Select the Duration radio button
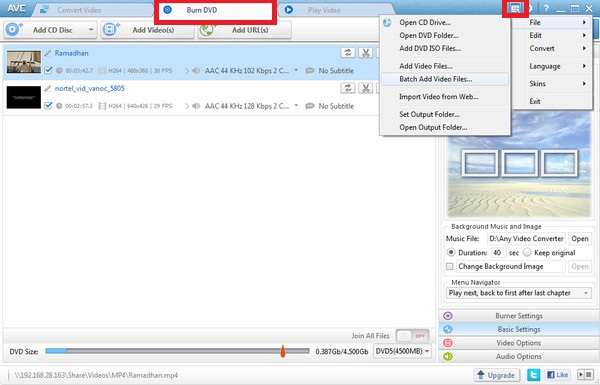The width and height of the screenshot is (600, 385). (451, 253)
